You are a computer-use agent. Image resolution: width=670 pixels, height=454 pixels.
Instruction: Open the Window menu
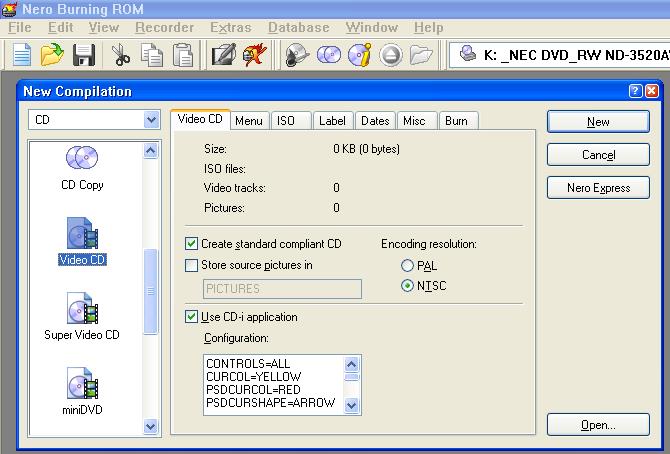coord(372,28)
